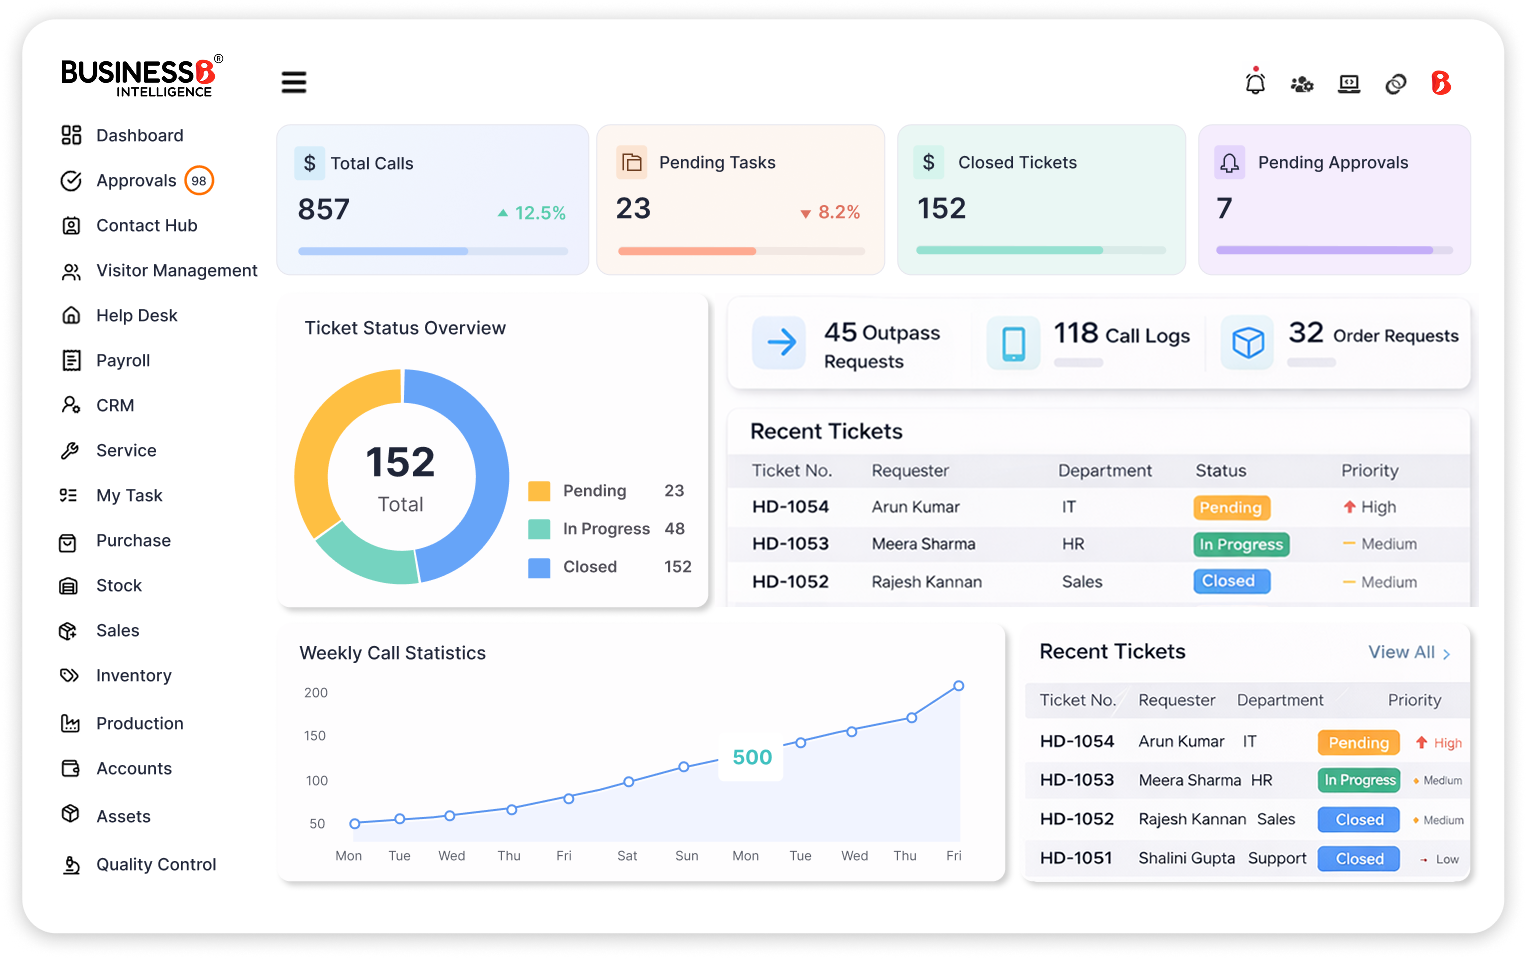
Task: Click the dollar icon on Total Calls card
Action: (309, 162)
